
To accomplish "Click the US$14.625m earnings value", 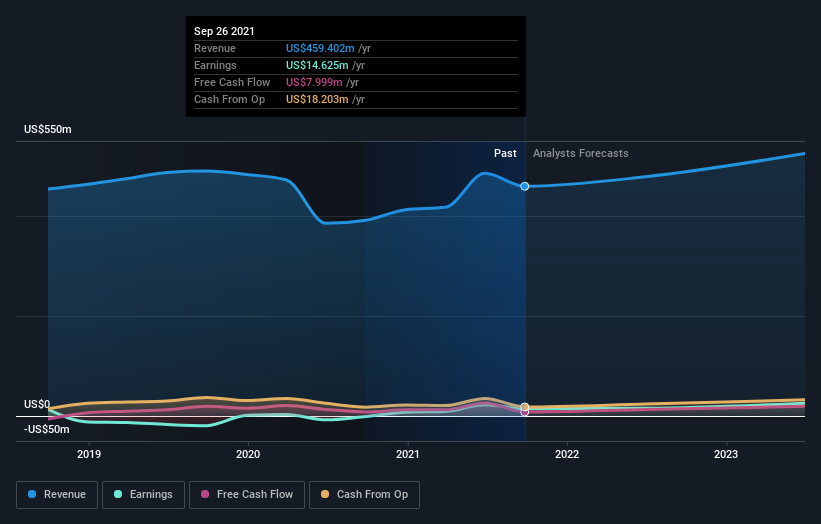I will [x=317, y=65].
